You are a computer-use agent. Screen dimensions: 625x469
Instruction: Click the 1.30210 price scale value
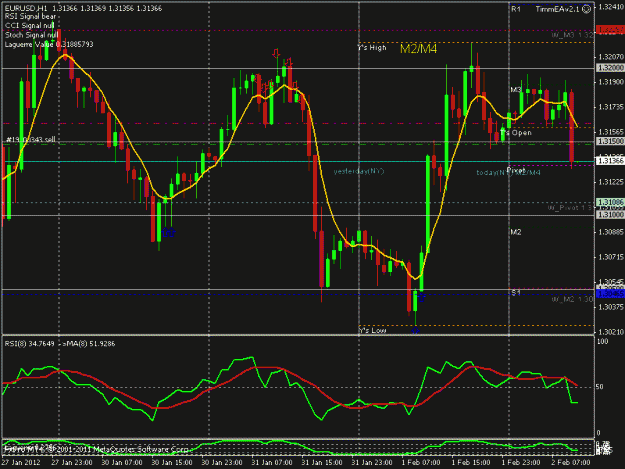coord(611,332)
